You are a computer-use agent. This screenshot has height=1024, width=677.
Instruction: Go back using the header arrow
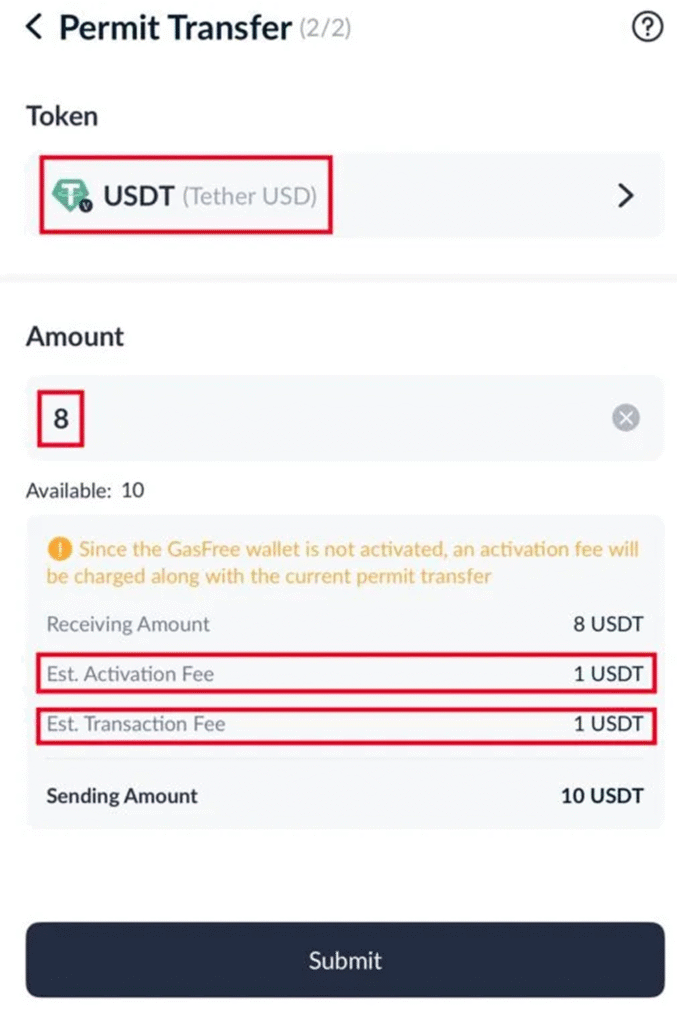tap(35, 28)
